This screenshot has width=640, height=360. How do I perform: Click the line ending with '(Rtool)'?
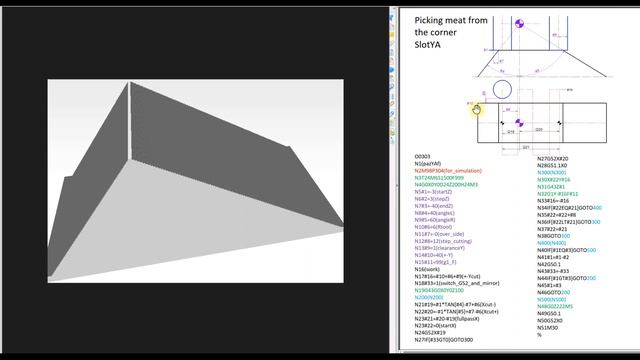[x=433, y=227]
